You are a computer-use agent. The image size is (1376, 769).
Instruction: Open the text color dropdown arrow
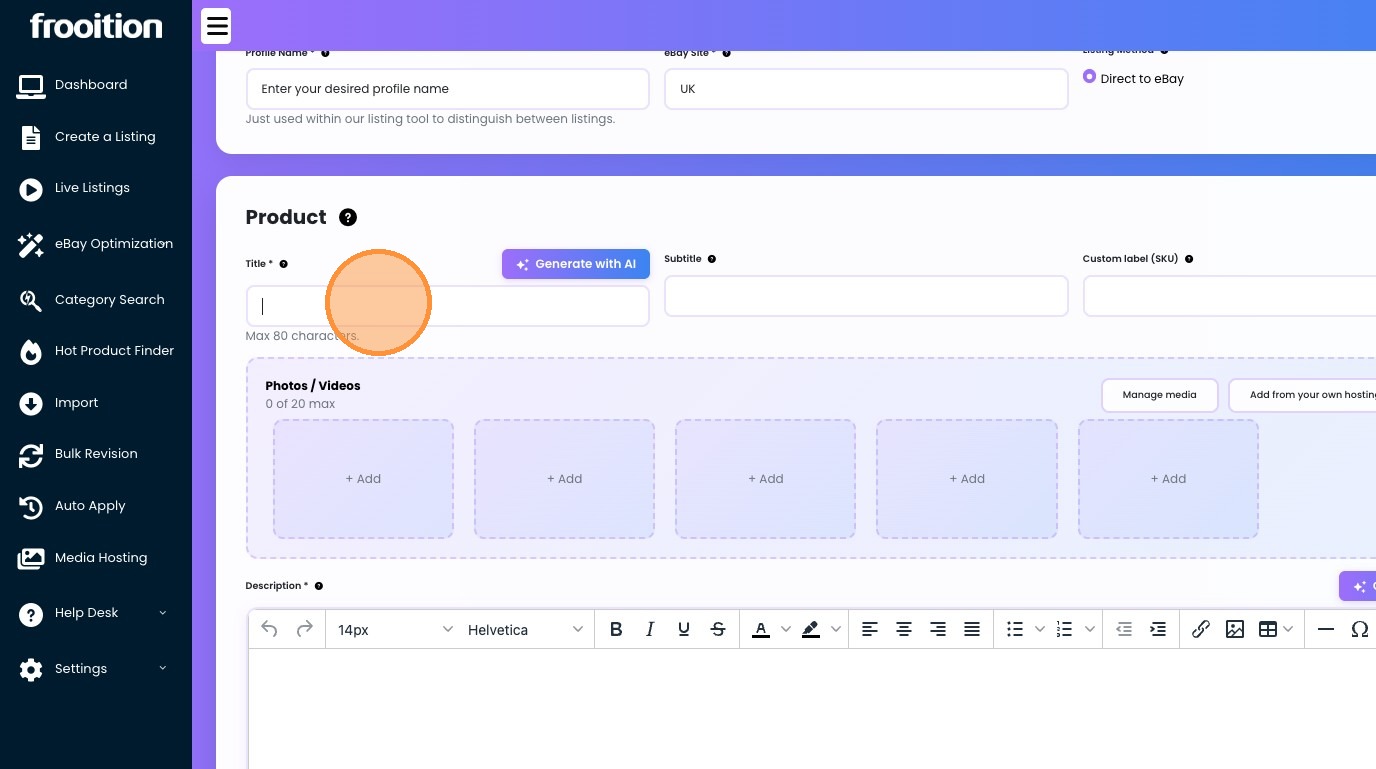tap(786, 629)
